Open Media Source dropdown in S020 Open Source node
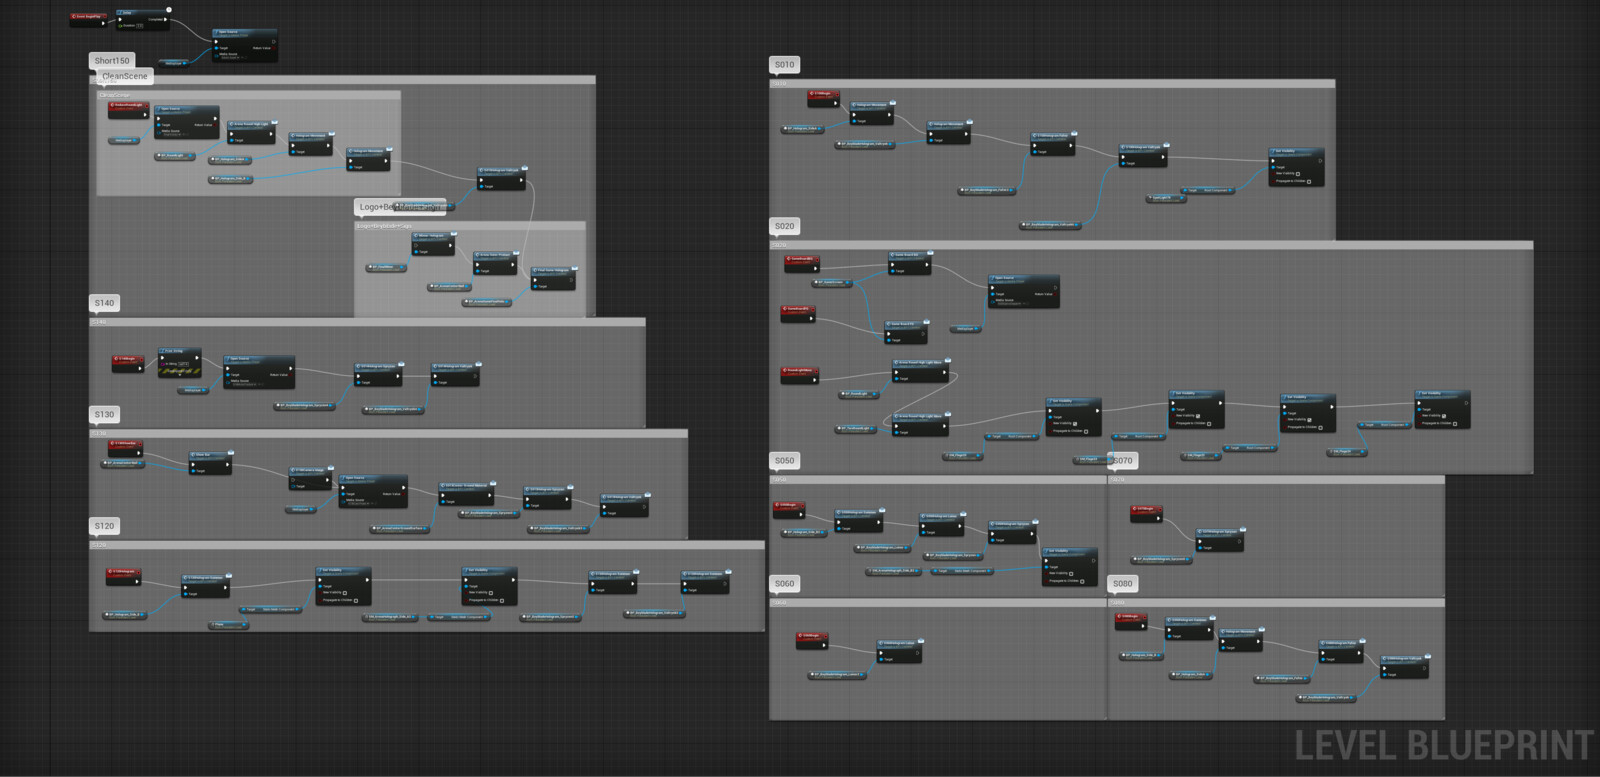This screenshot has width=1600, height=777. [1007, 302]
